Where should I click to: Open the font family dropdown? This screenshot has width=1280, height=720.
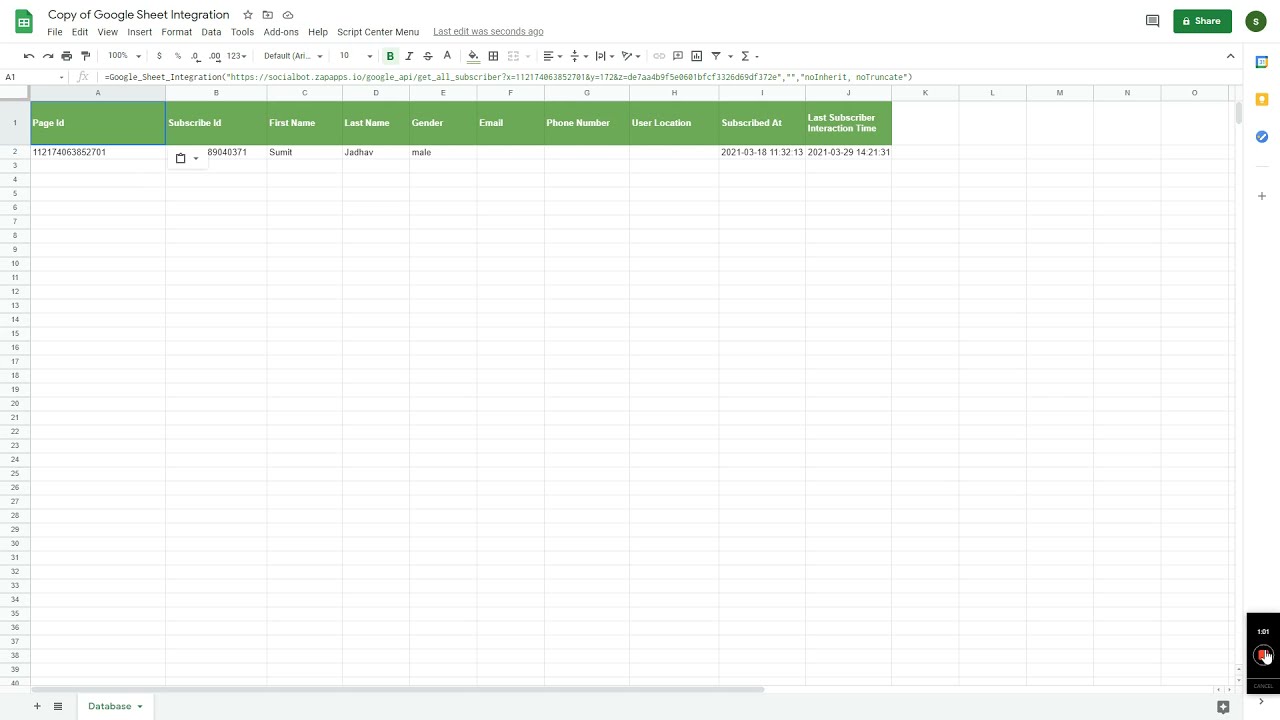pyautogui.click(x=293, y=56)
